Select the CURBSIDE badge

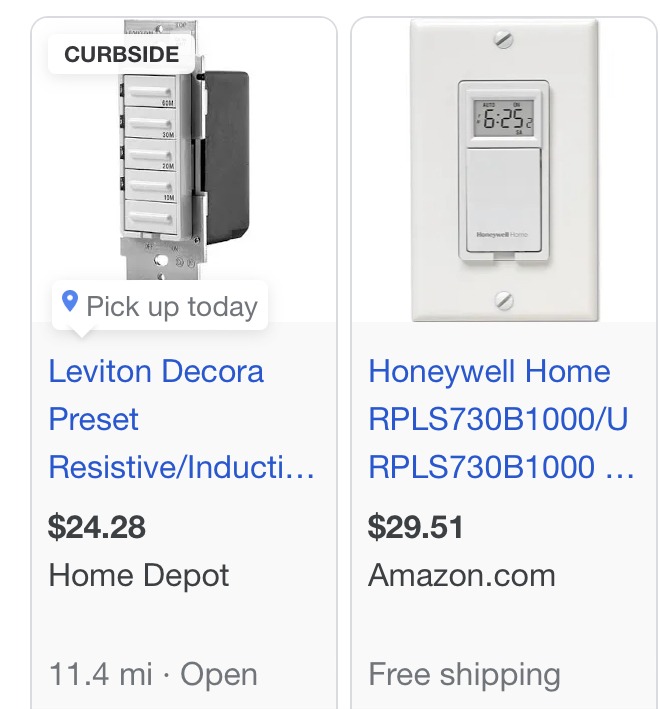point(121,54)
